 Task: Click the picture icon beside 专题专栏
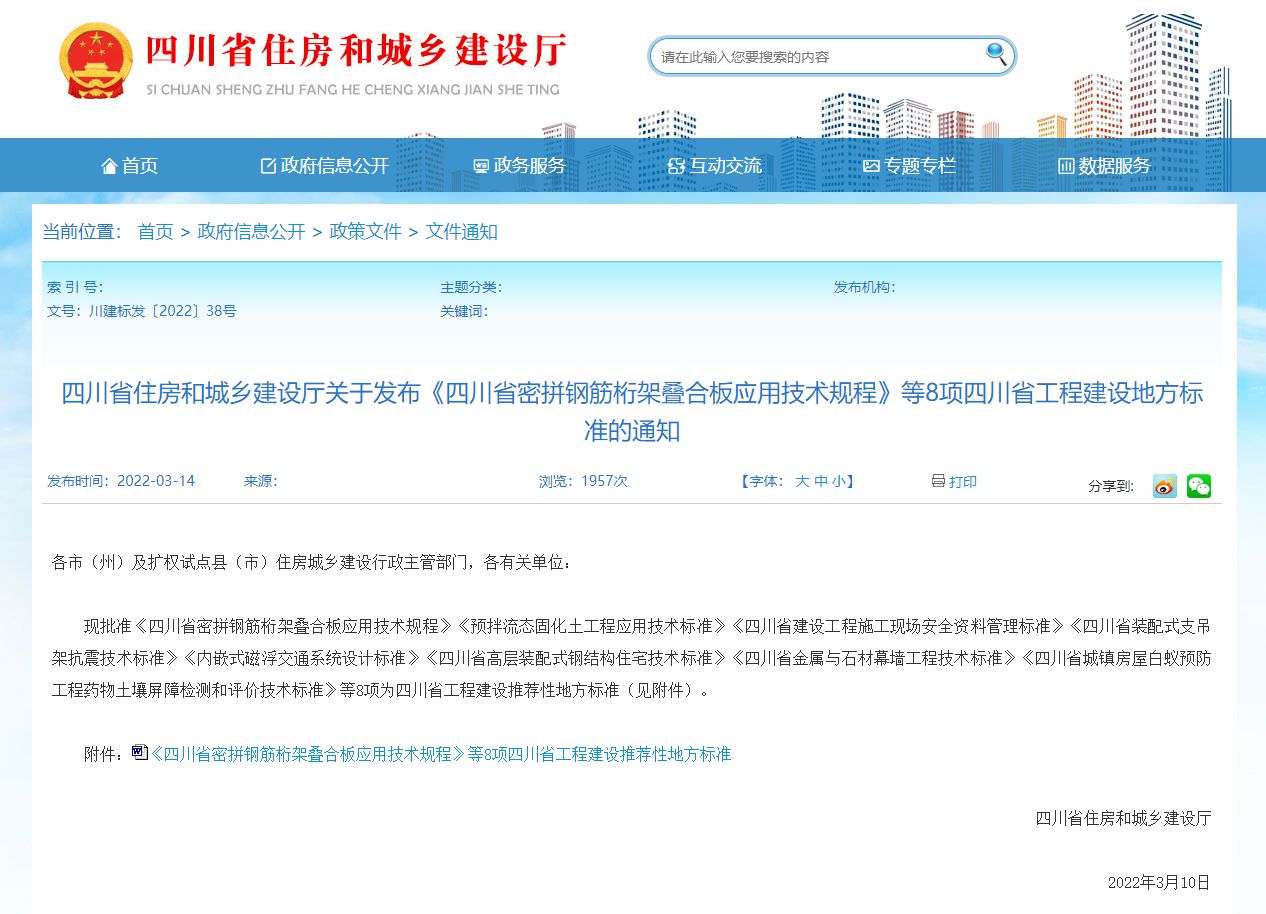[872, 166]
